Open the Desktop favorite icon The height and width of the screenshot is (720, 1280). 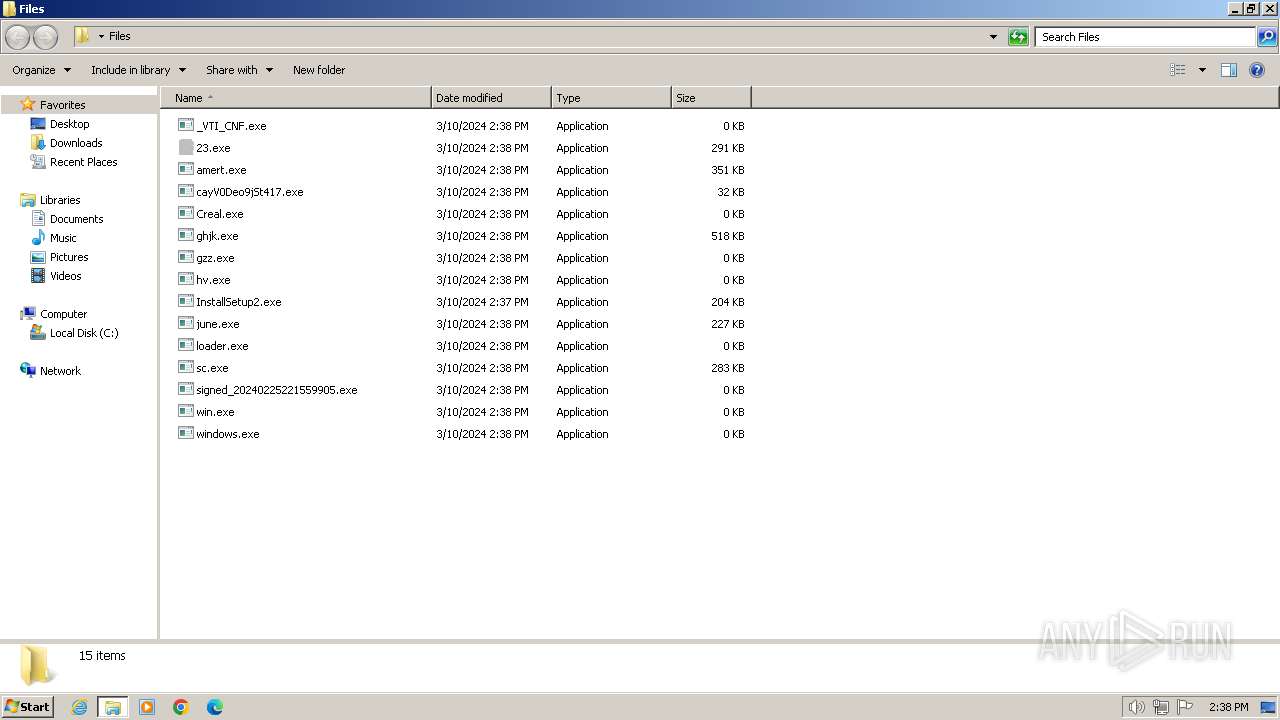click(38, 124)
